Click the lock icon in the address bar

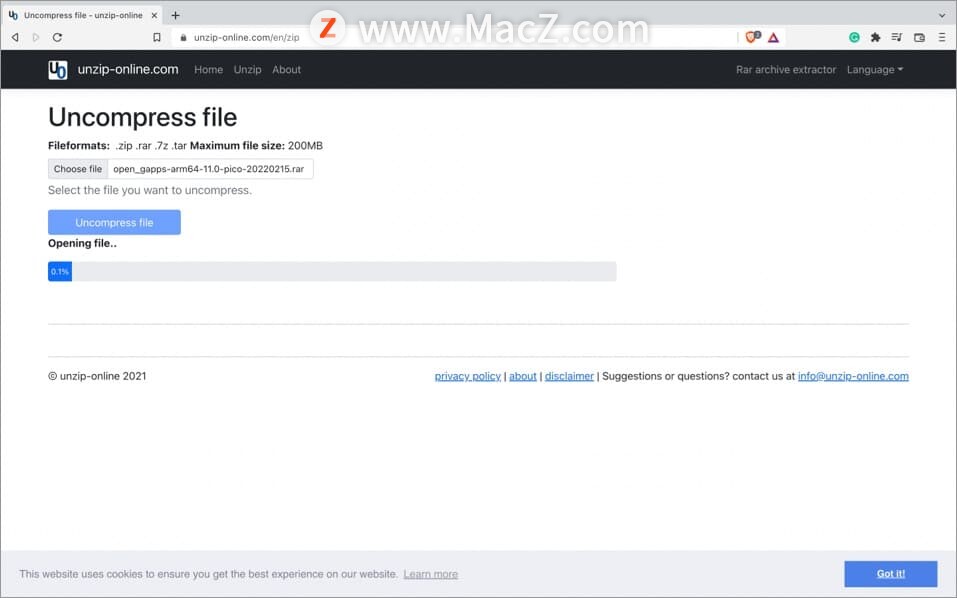183,37
